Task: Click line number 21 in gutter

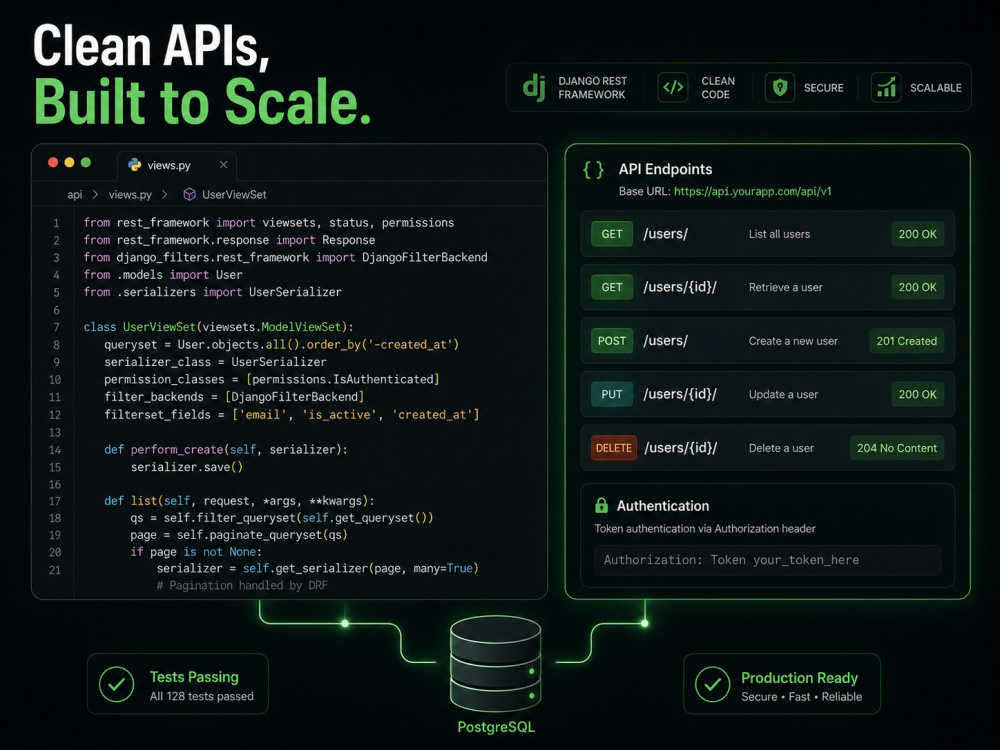Action: [x=55, y=570]
